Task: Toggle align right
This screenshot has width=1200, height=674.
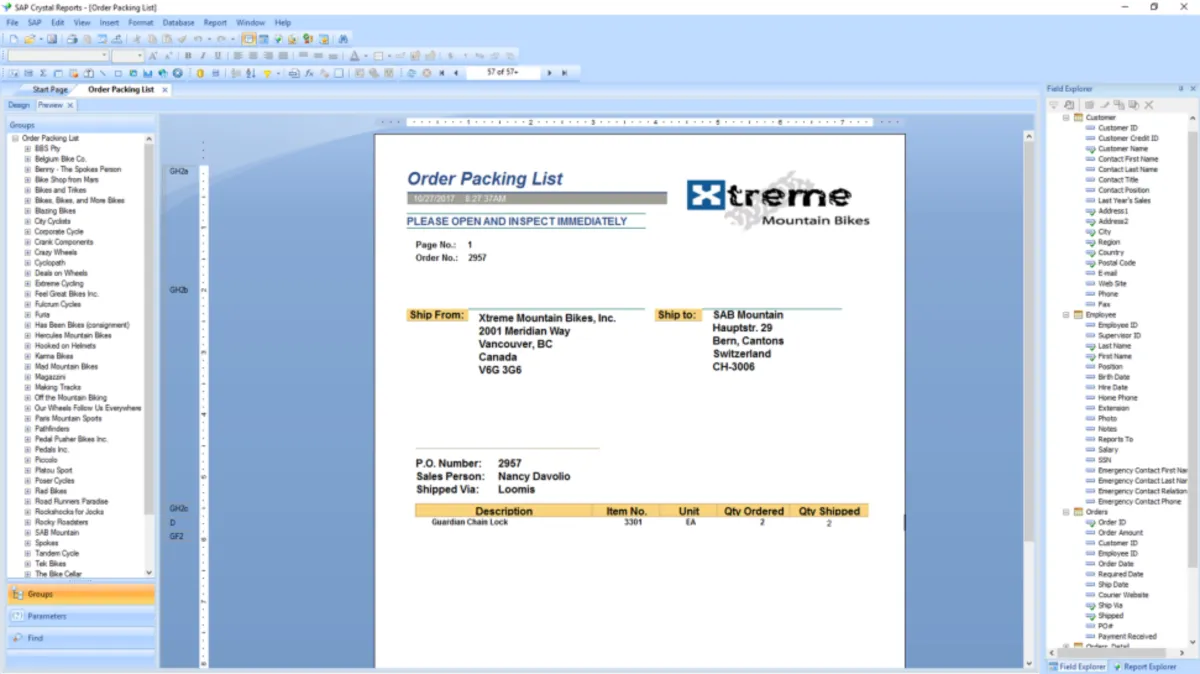Action: (268, 56)
